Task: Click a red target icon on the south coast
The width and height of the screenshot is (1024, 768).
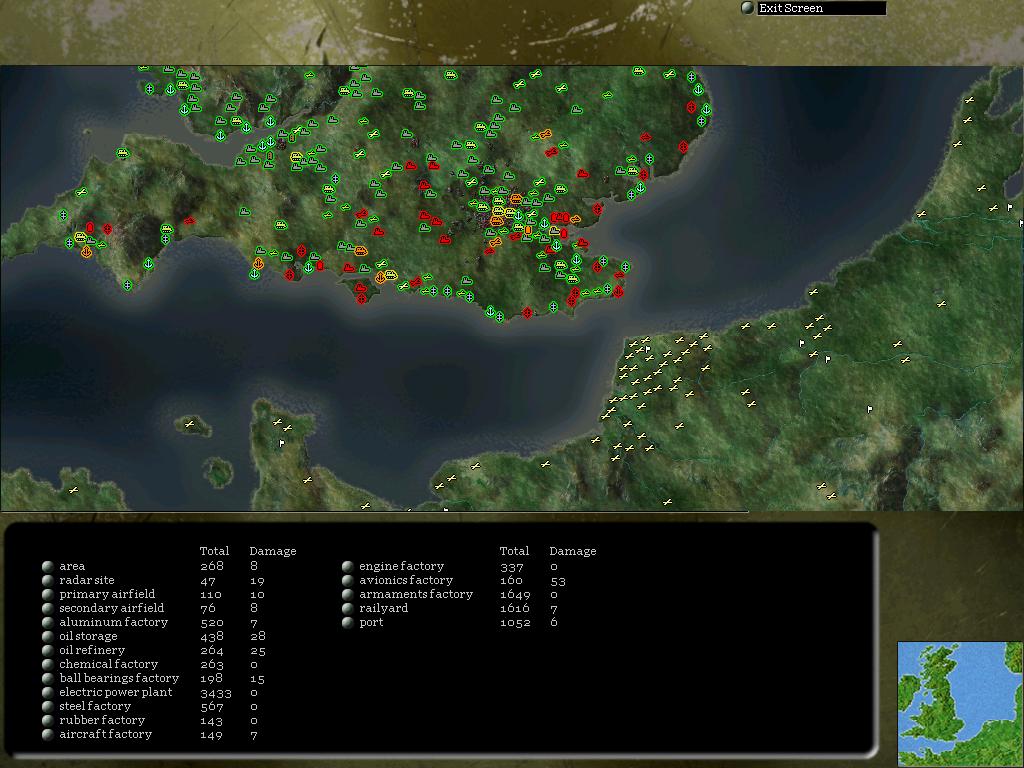Action: (x=528, y=310)
